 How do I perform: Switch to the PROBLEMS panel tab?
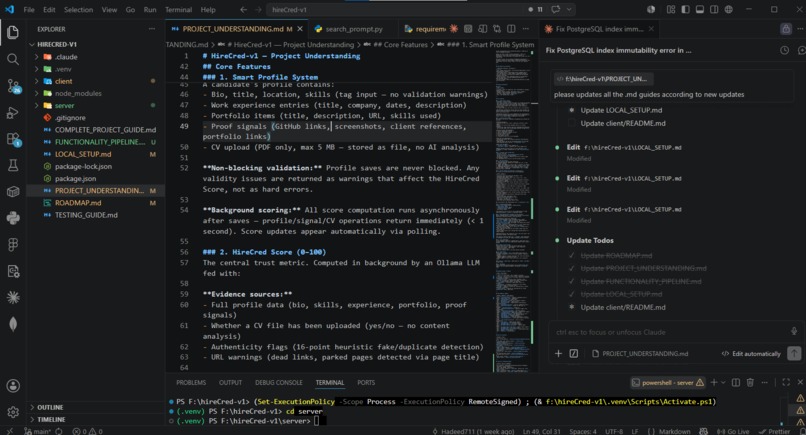[191, 382]
